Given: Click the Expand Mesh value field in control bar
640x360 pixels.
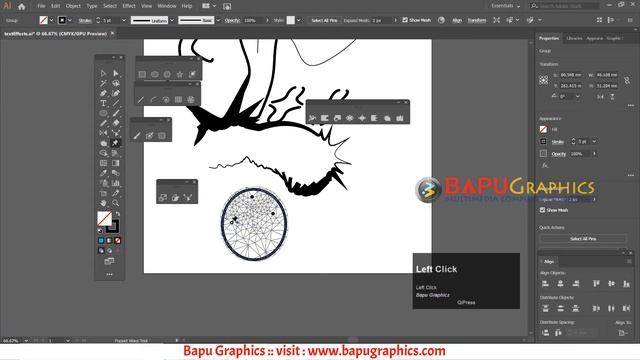Looking at the screenshot, I should 381,20.
